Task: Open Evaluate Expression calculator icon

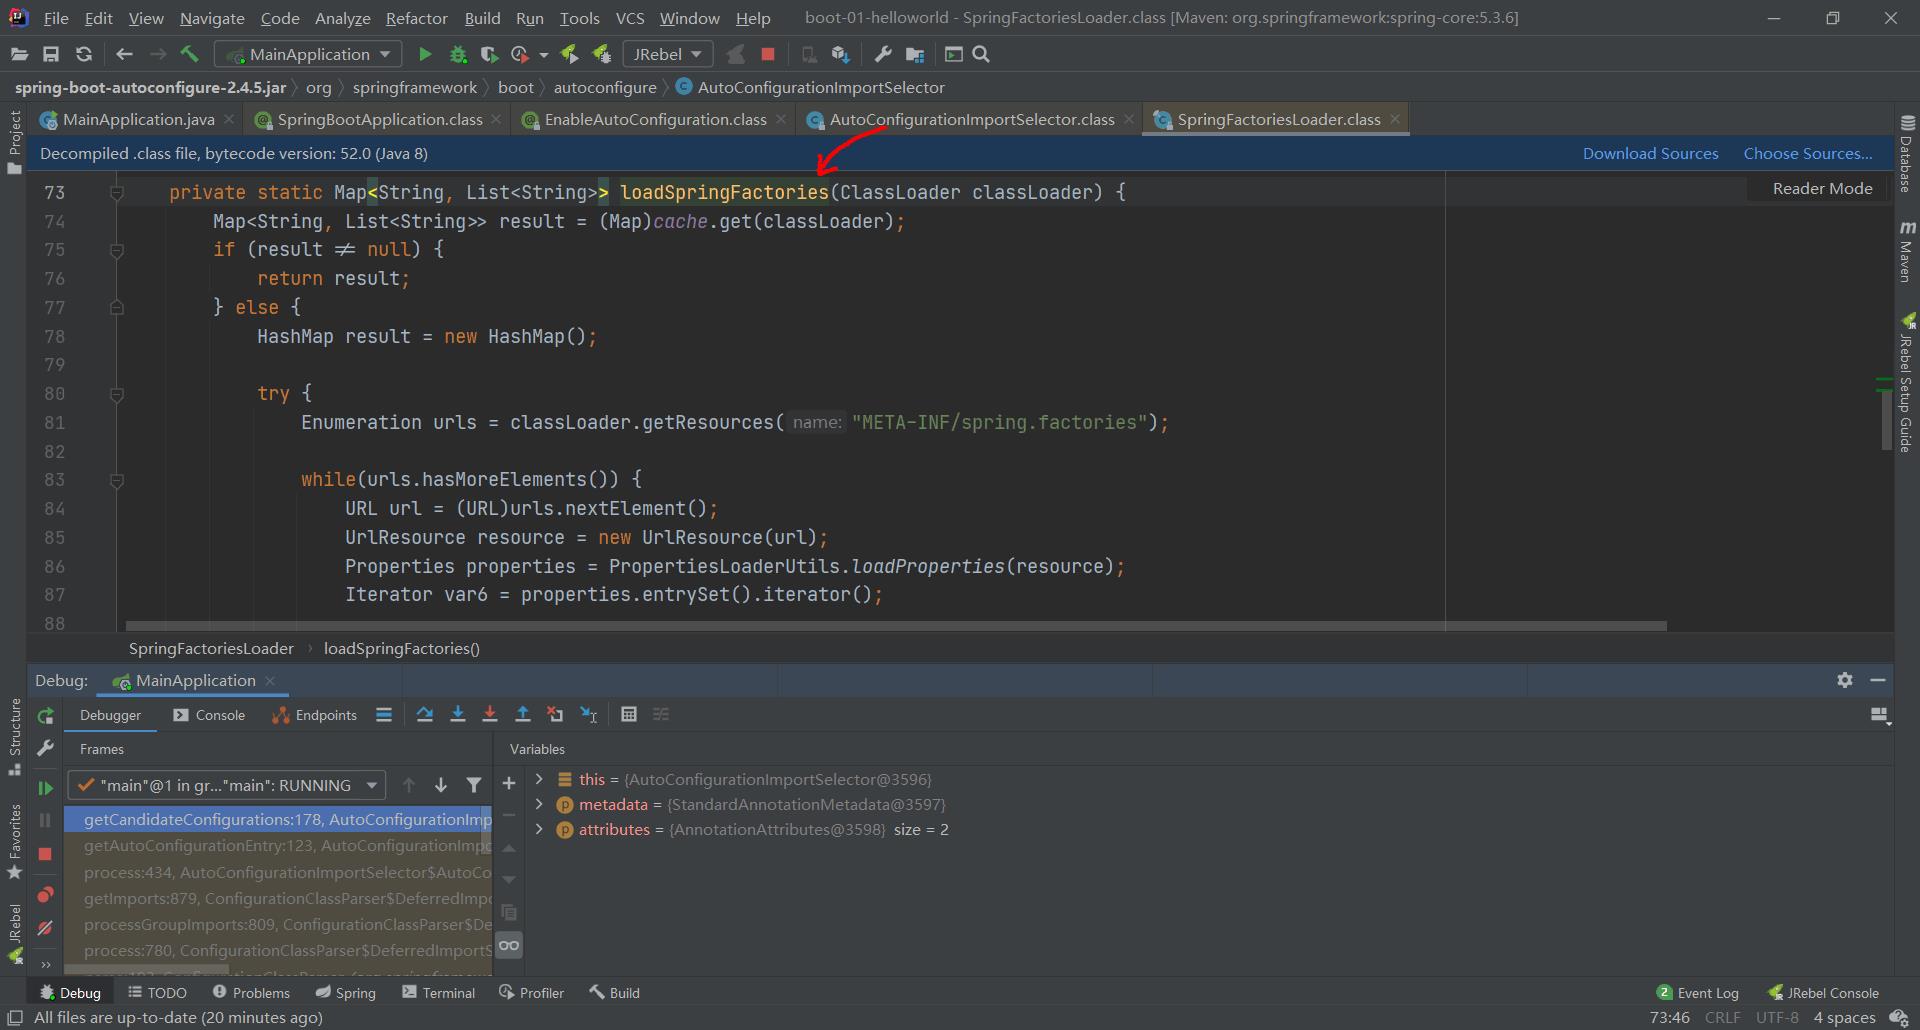Action: (x=629, y=714)
